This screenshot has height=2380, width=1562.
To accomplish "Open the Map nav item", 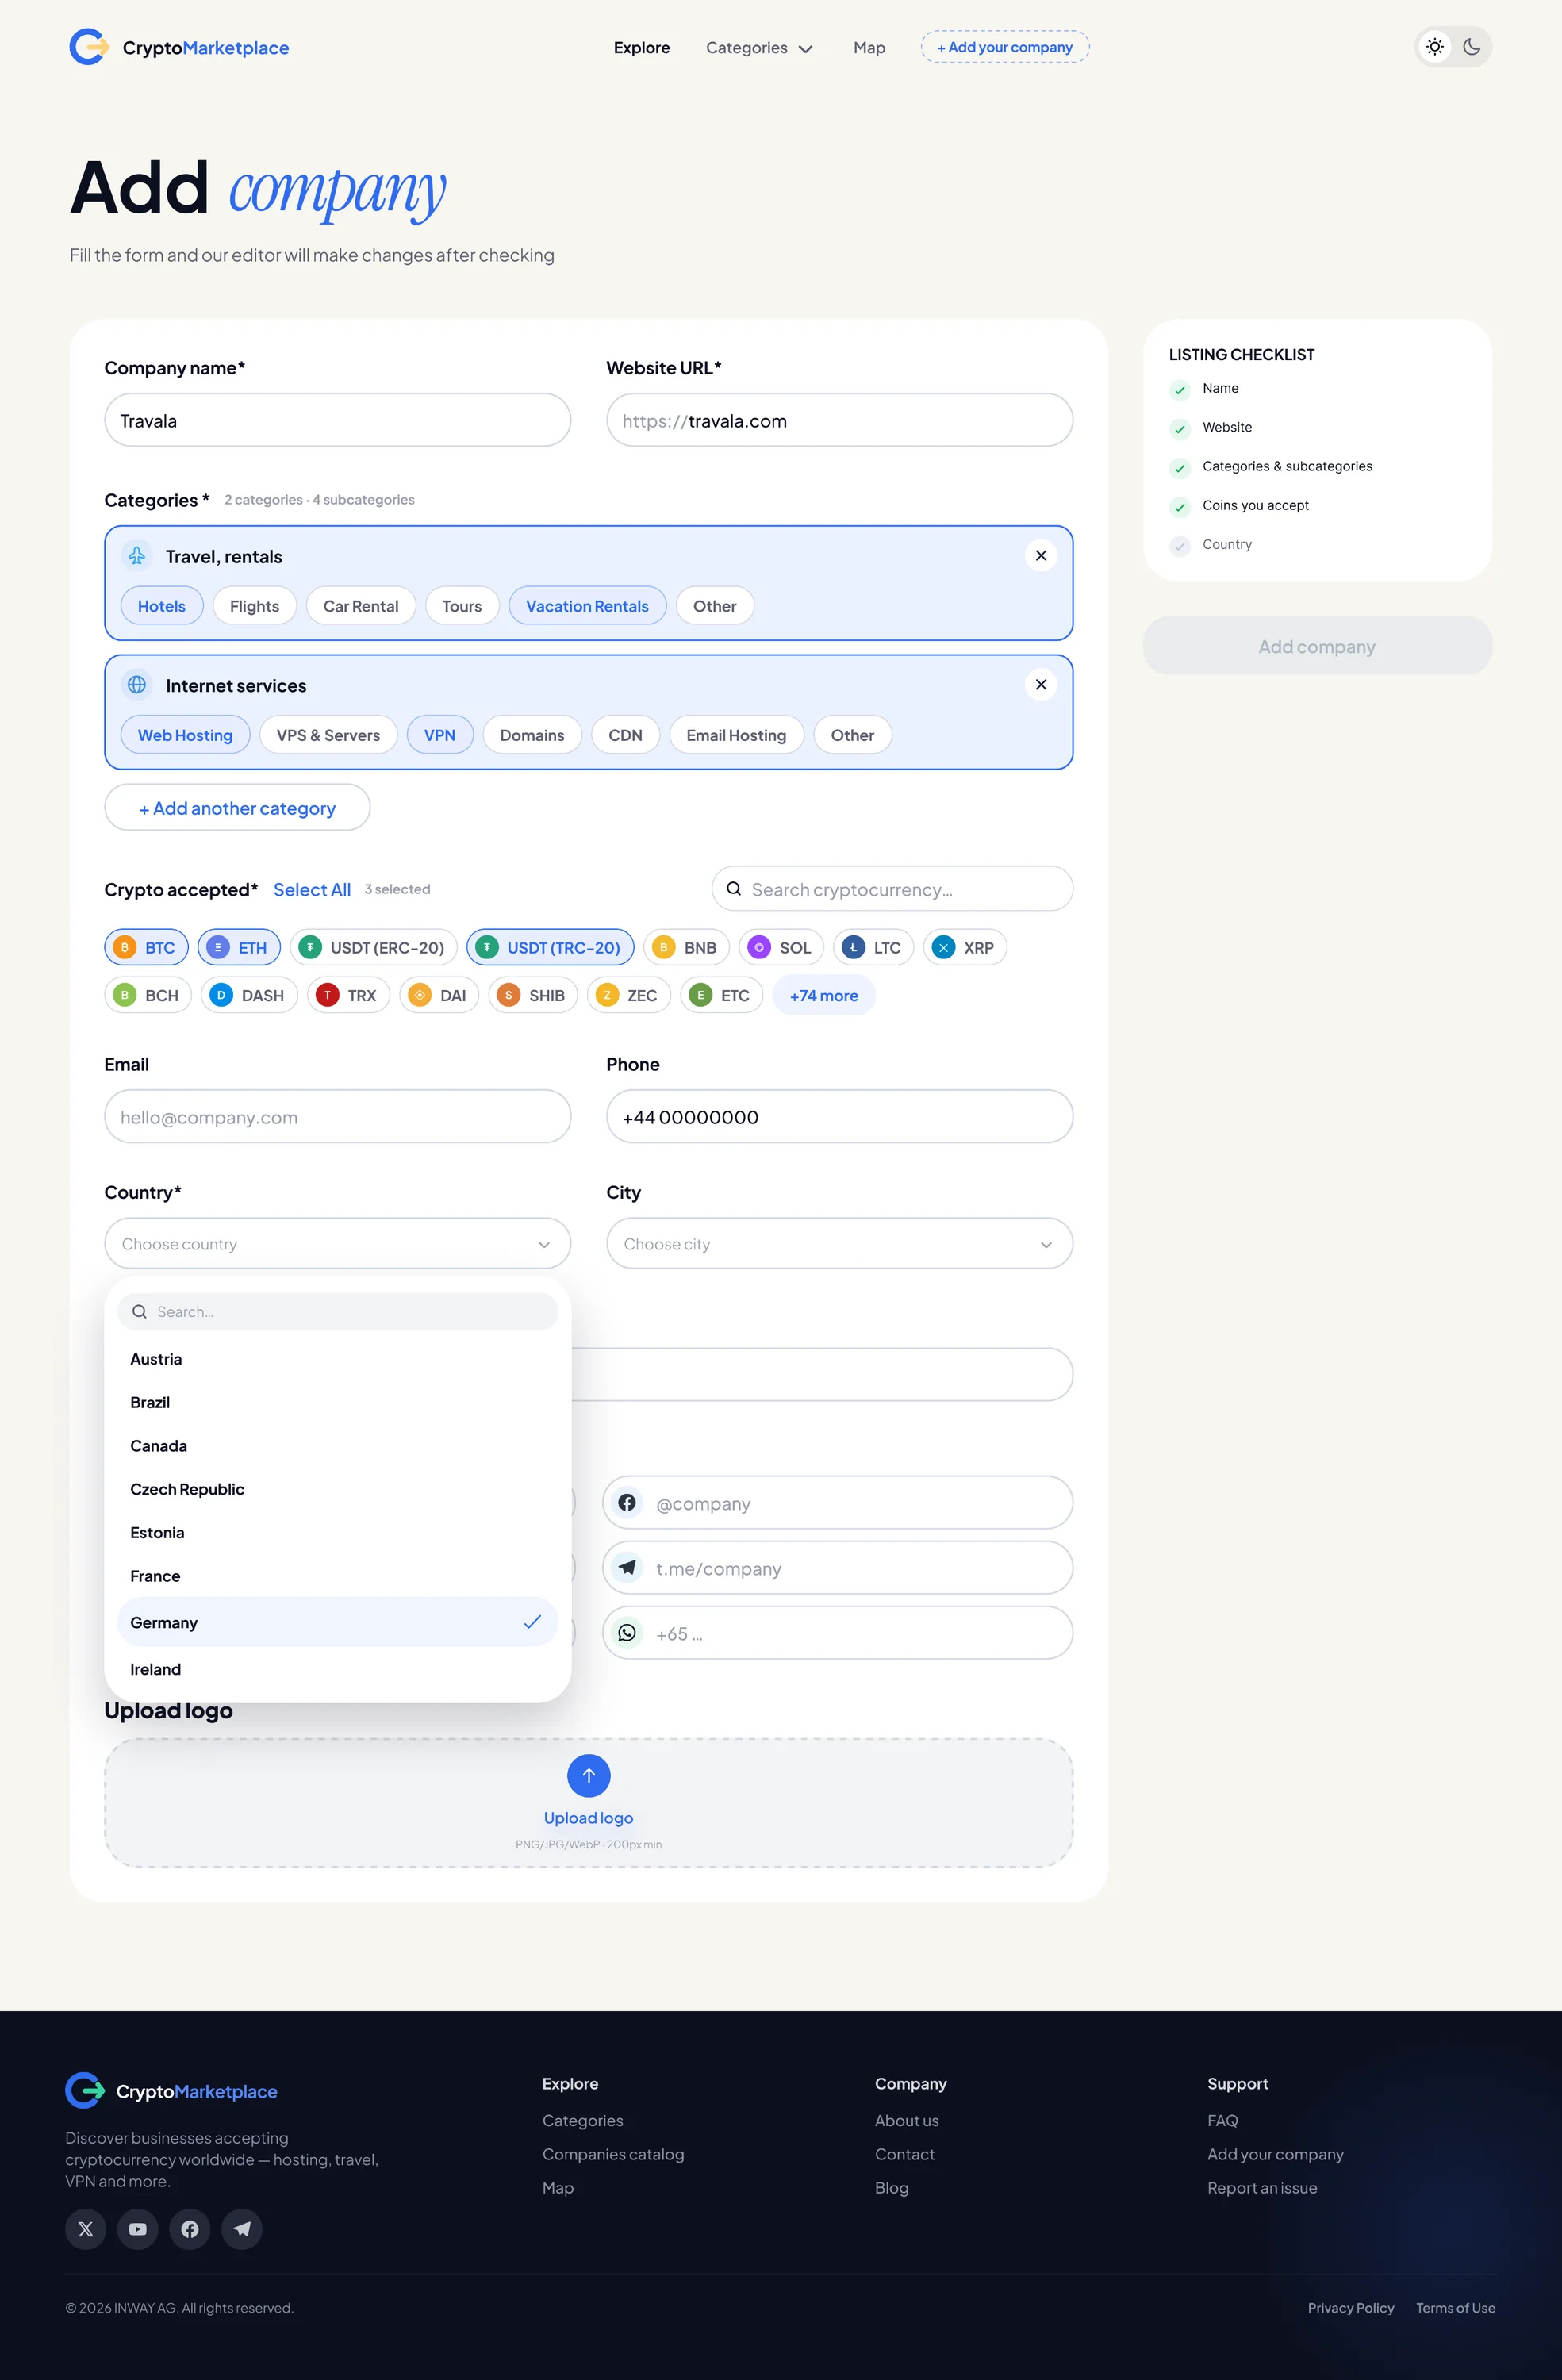I will click(x=869, y=47).
